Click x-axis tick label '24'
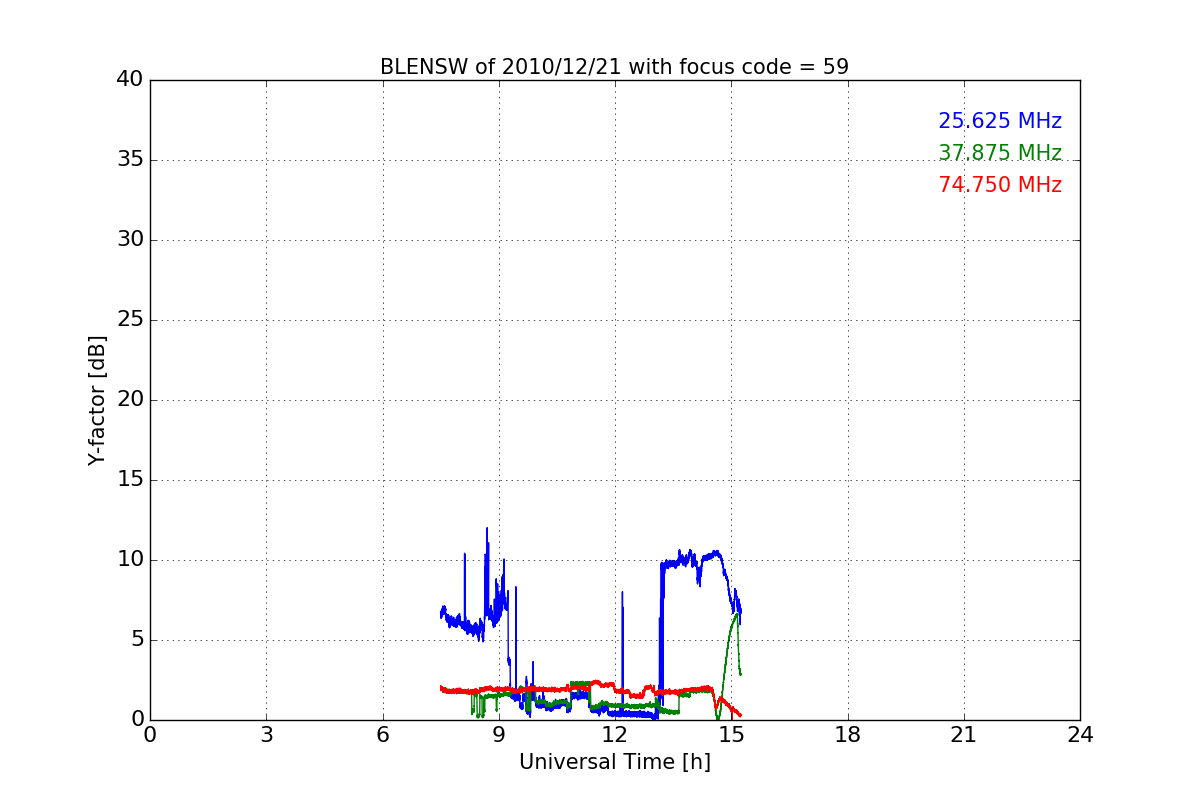 coord(1080,735)
